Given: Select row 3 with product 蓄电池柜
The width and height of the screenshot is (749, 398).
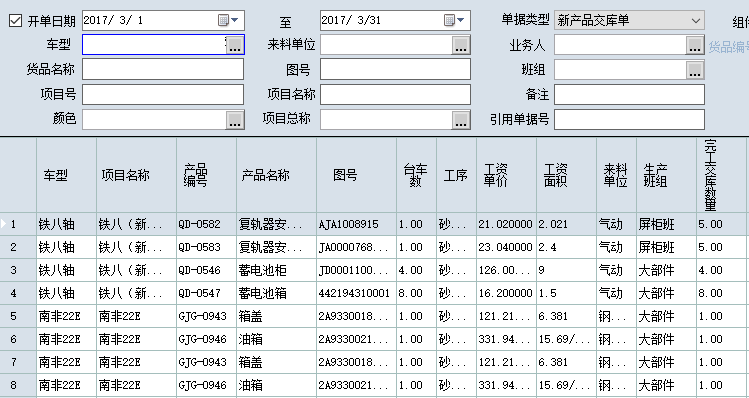Looking at the screenshot, I should (x=373, y=270).
